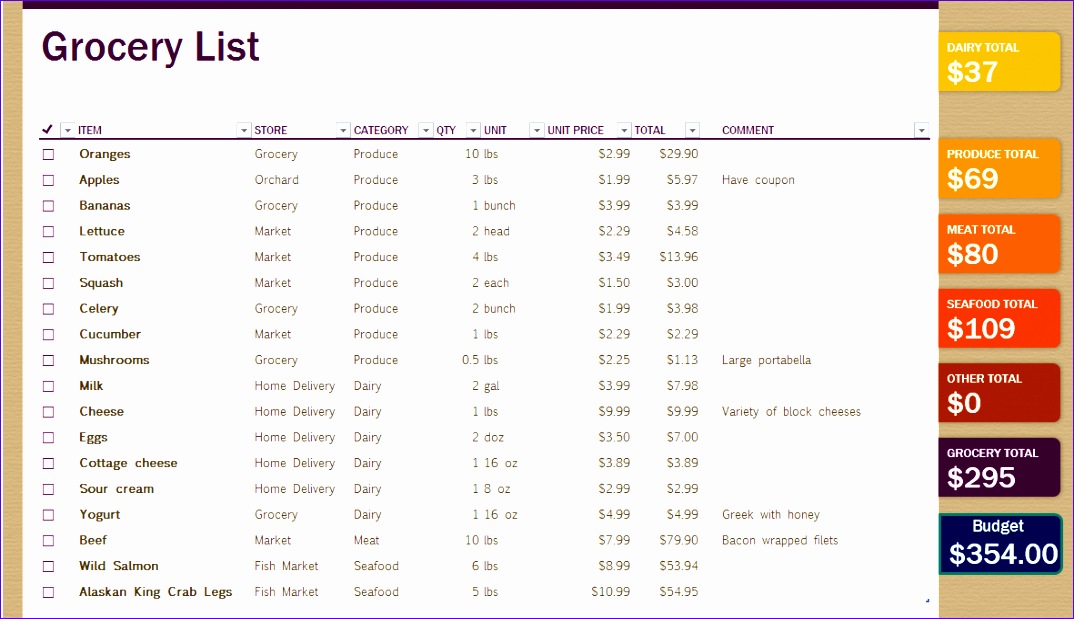Select the Seafood Total tile
Image resolution: width=1074 pixels, height=619 pixels.
(1000, 319)
